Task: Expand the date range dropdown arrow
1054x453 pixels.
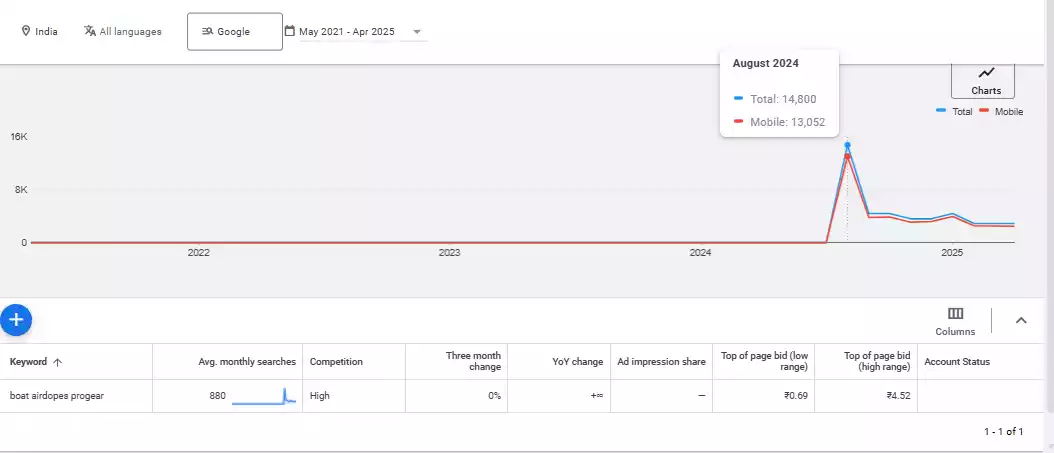Action: click(x=417, y=32)
